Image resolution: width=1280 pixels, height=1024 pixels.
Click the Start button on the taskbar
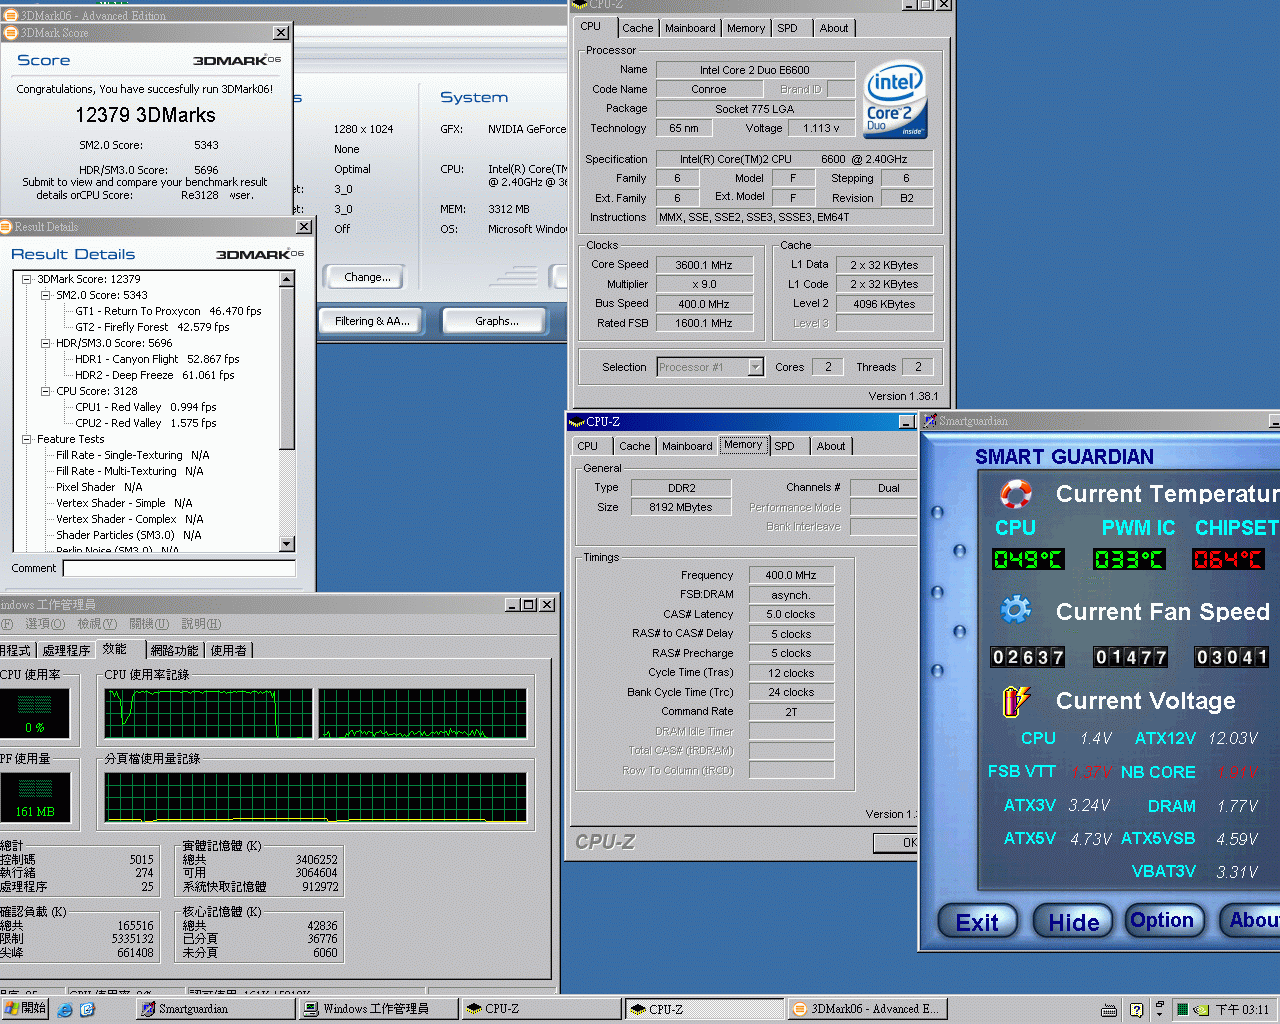coord(25,1009)
